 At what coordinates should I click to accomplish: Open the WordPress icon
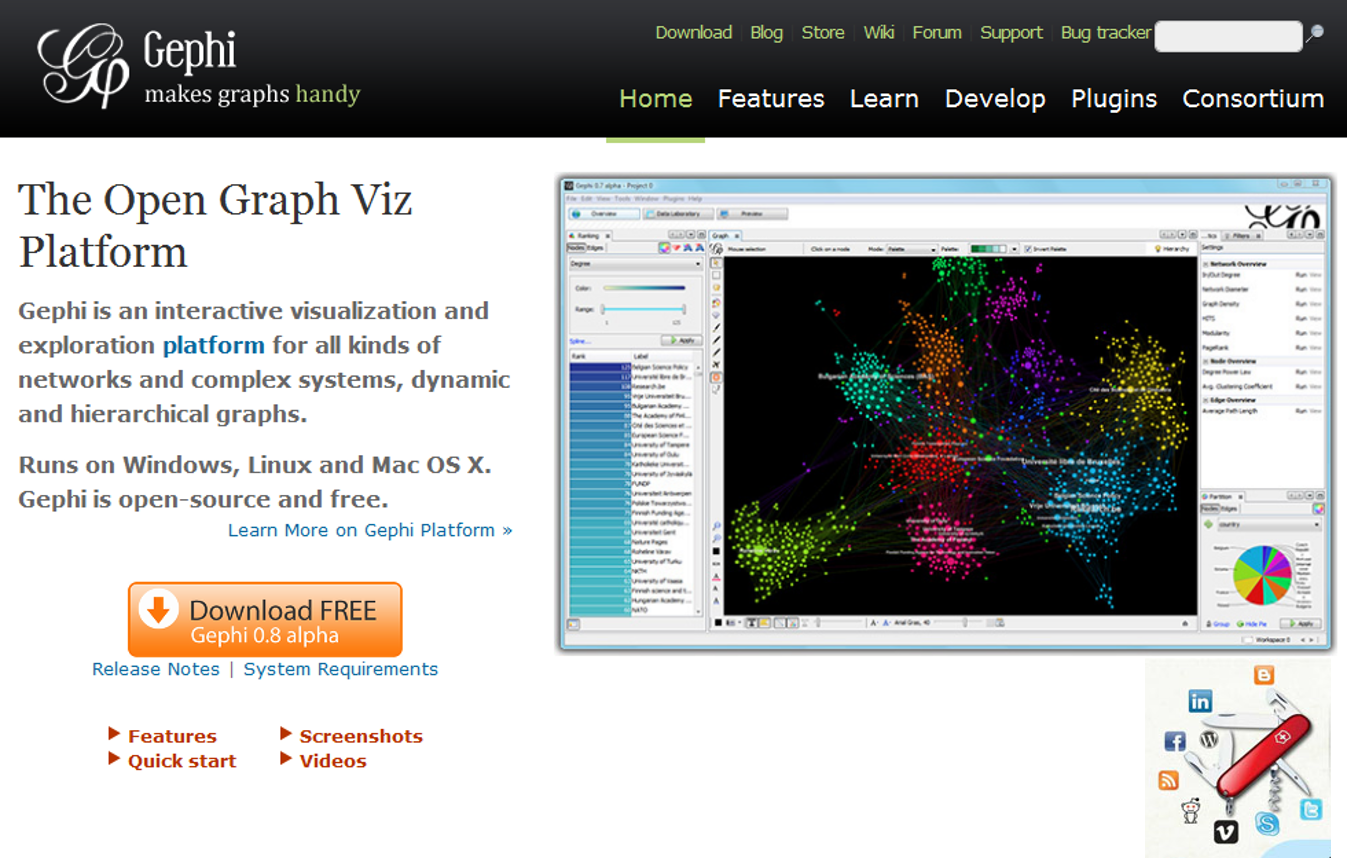[1208, 740]
